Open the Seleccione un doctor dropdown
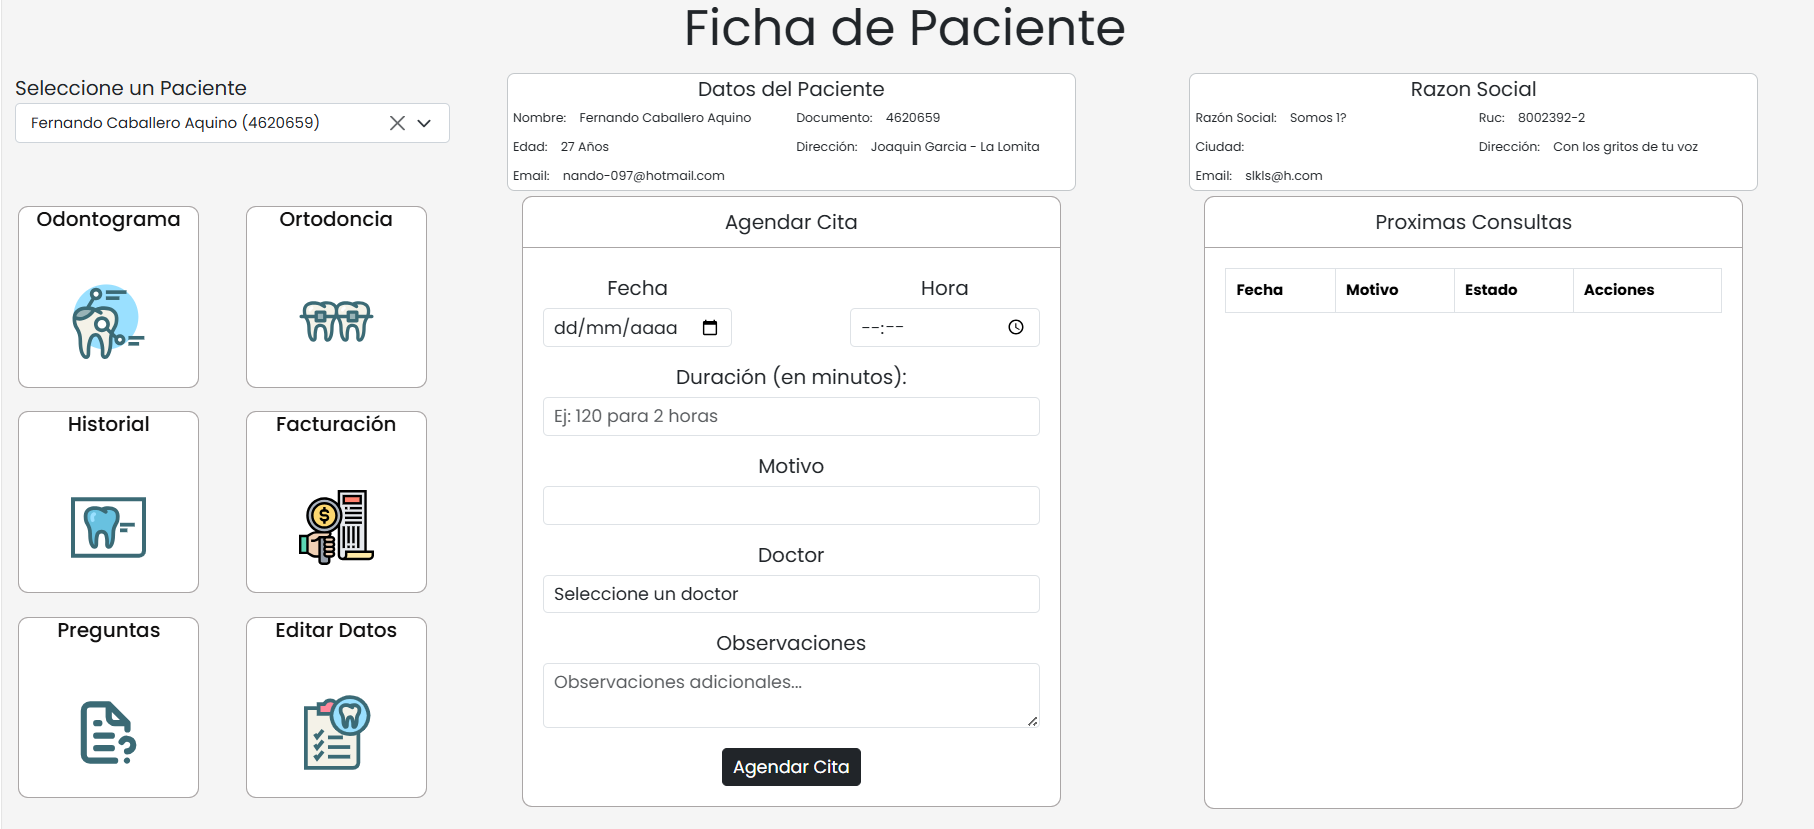The height and width of the screenshot is (829, 1814). (791, 594)
